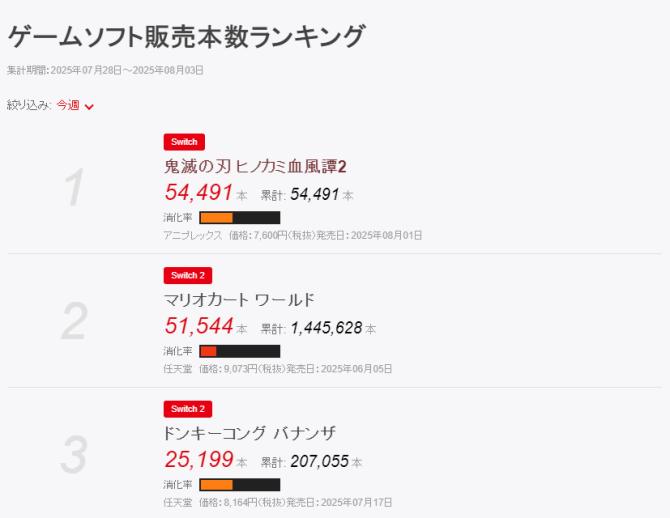Click the Switch 2 badge above マリオカート ワールド

click(x=187, y=276)
